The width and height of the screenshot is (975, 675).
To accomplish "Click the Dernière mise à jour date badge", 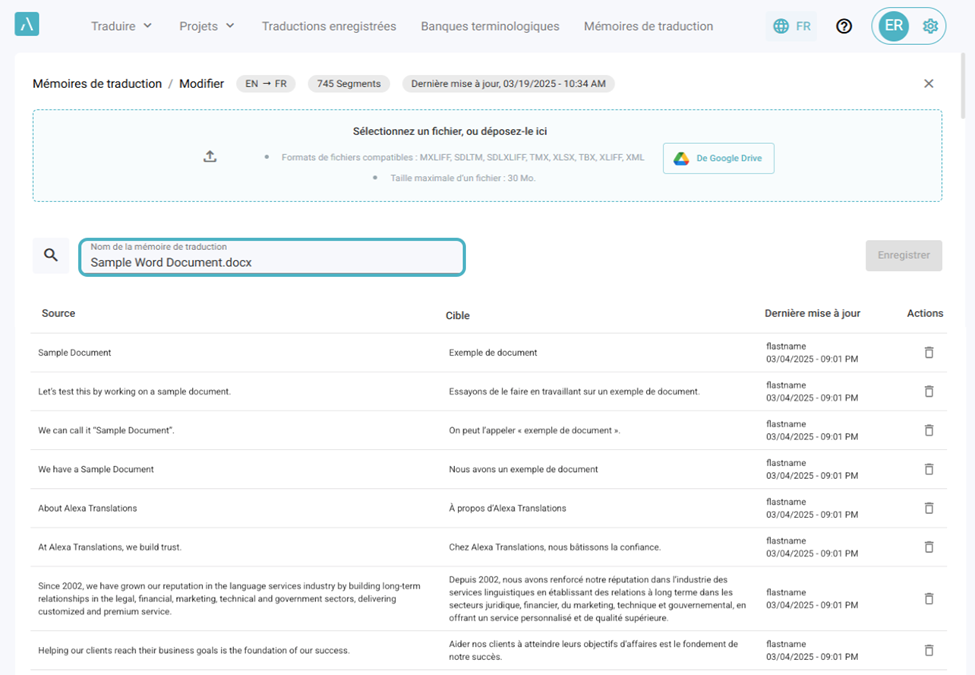I will point(508,83).
